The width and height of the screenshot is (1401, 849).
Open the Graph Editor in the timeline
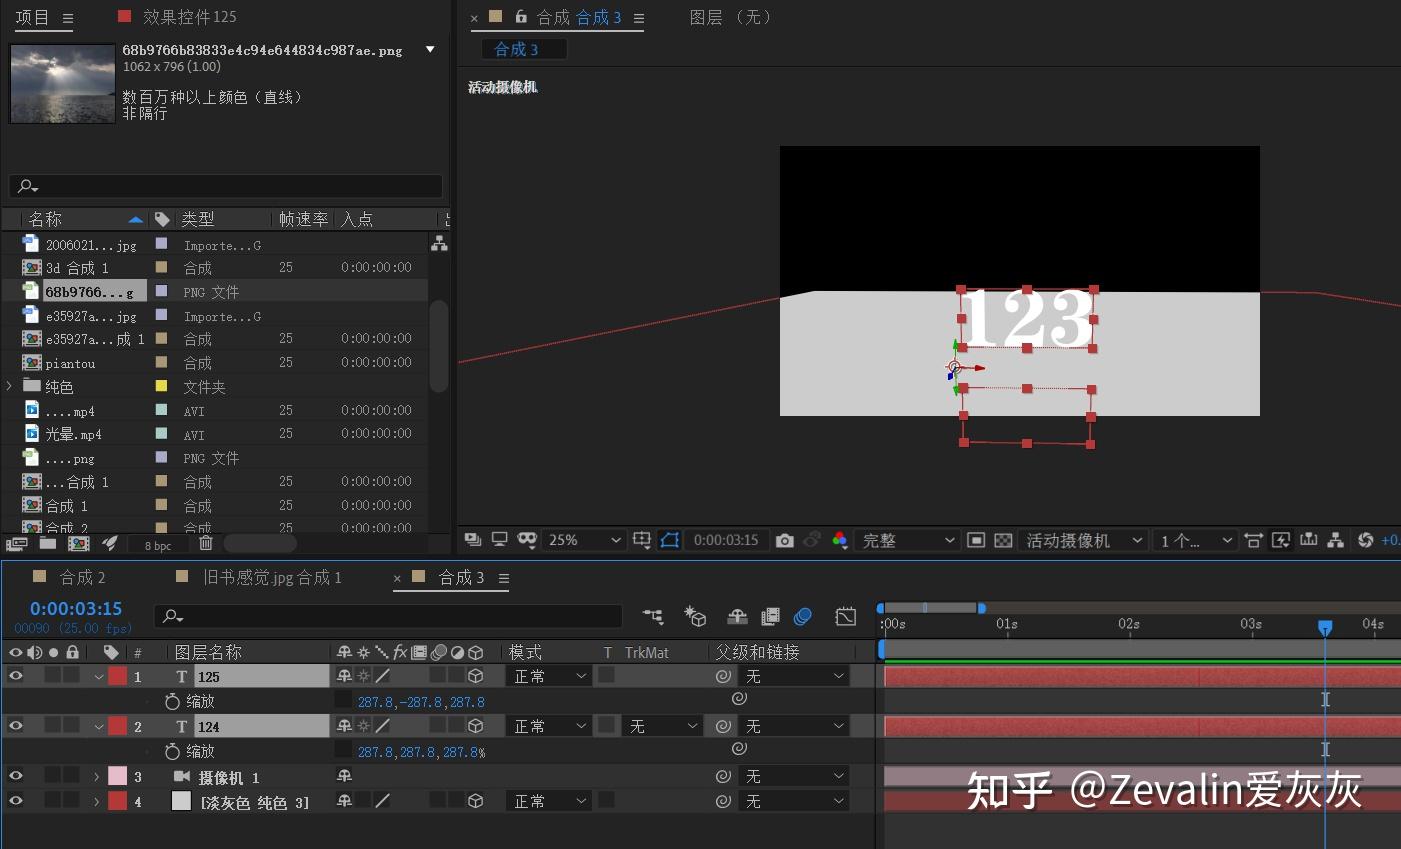(845, 617)
